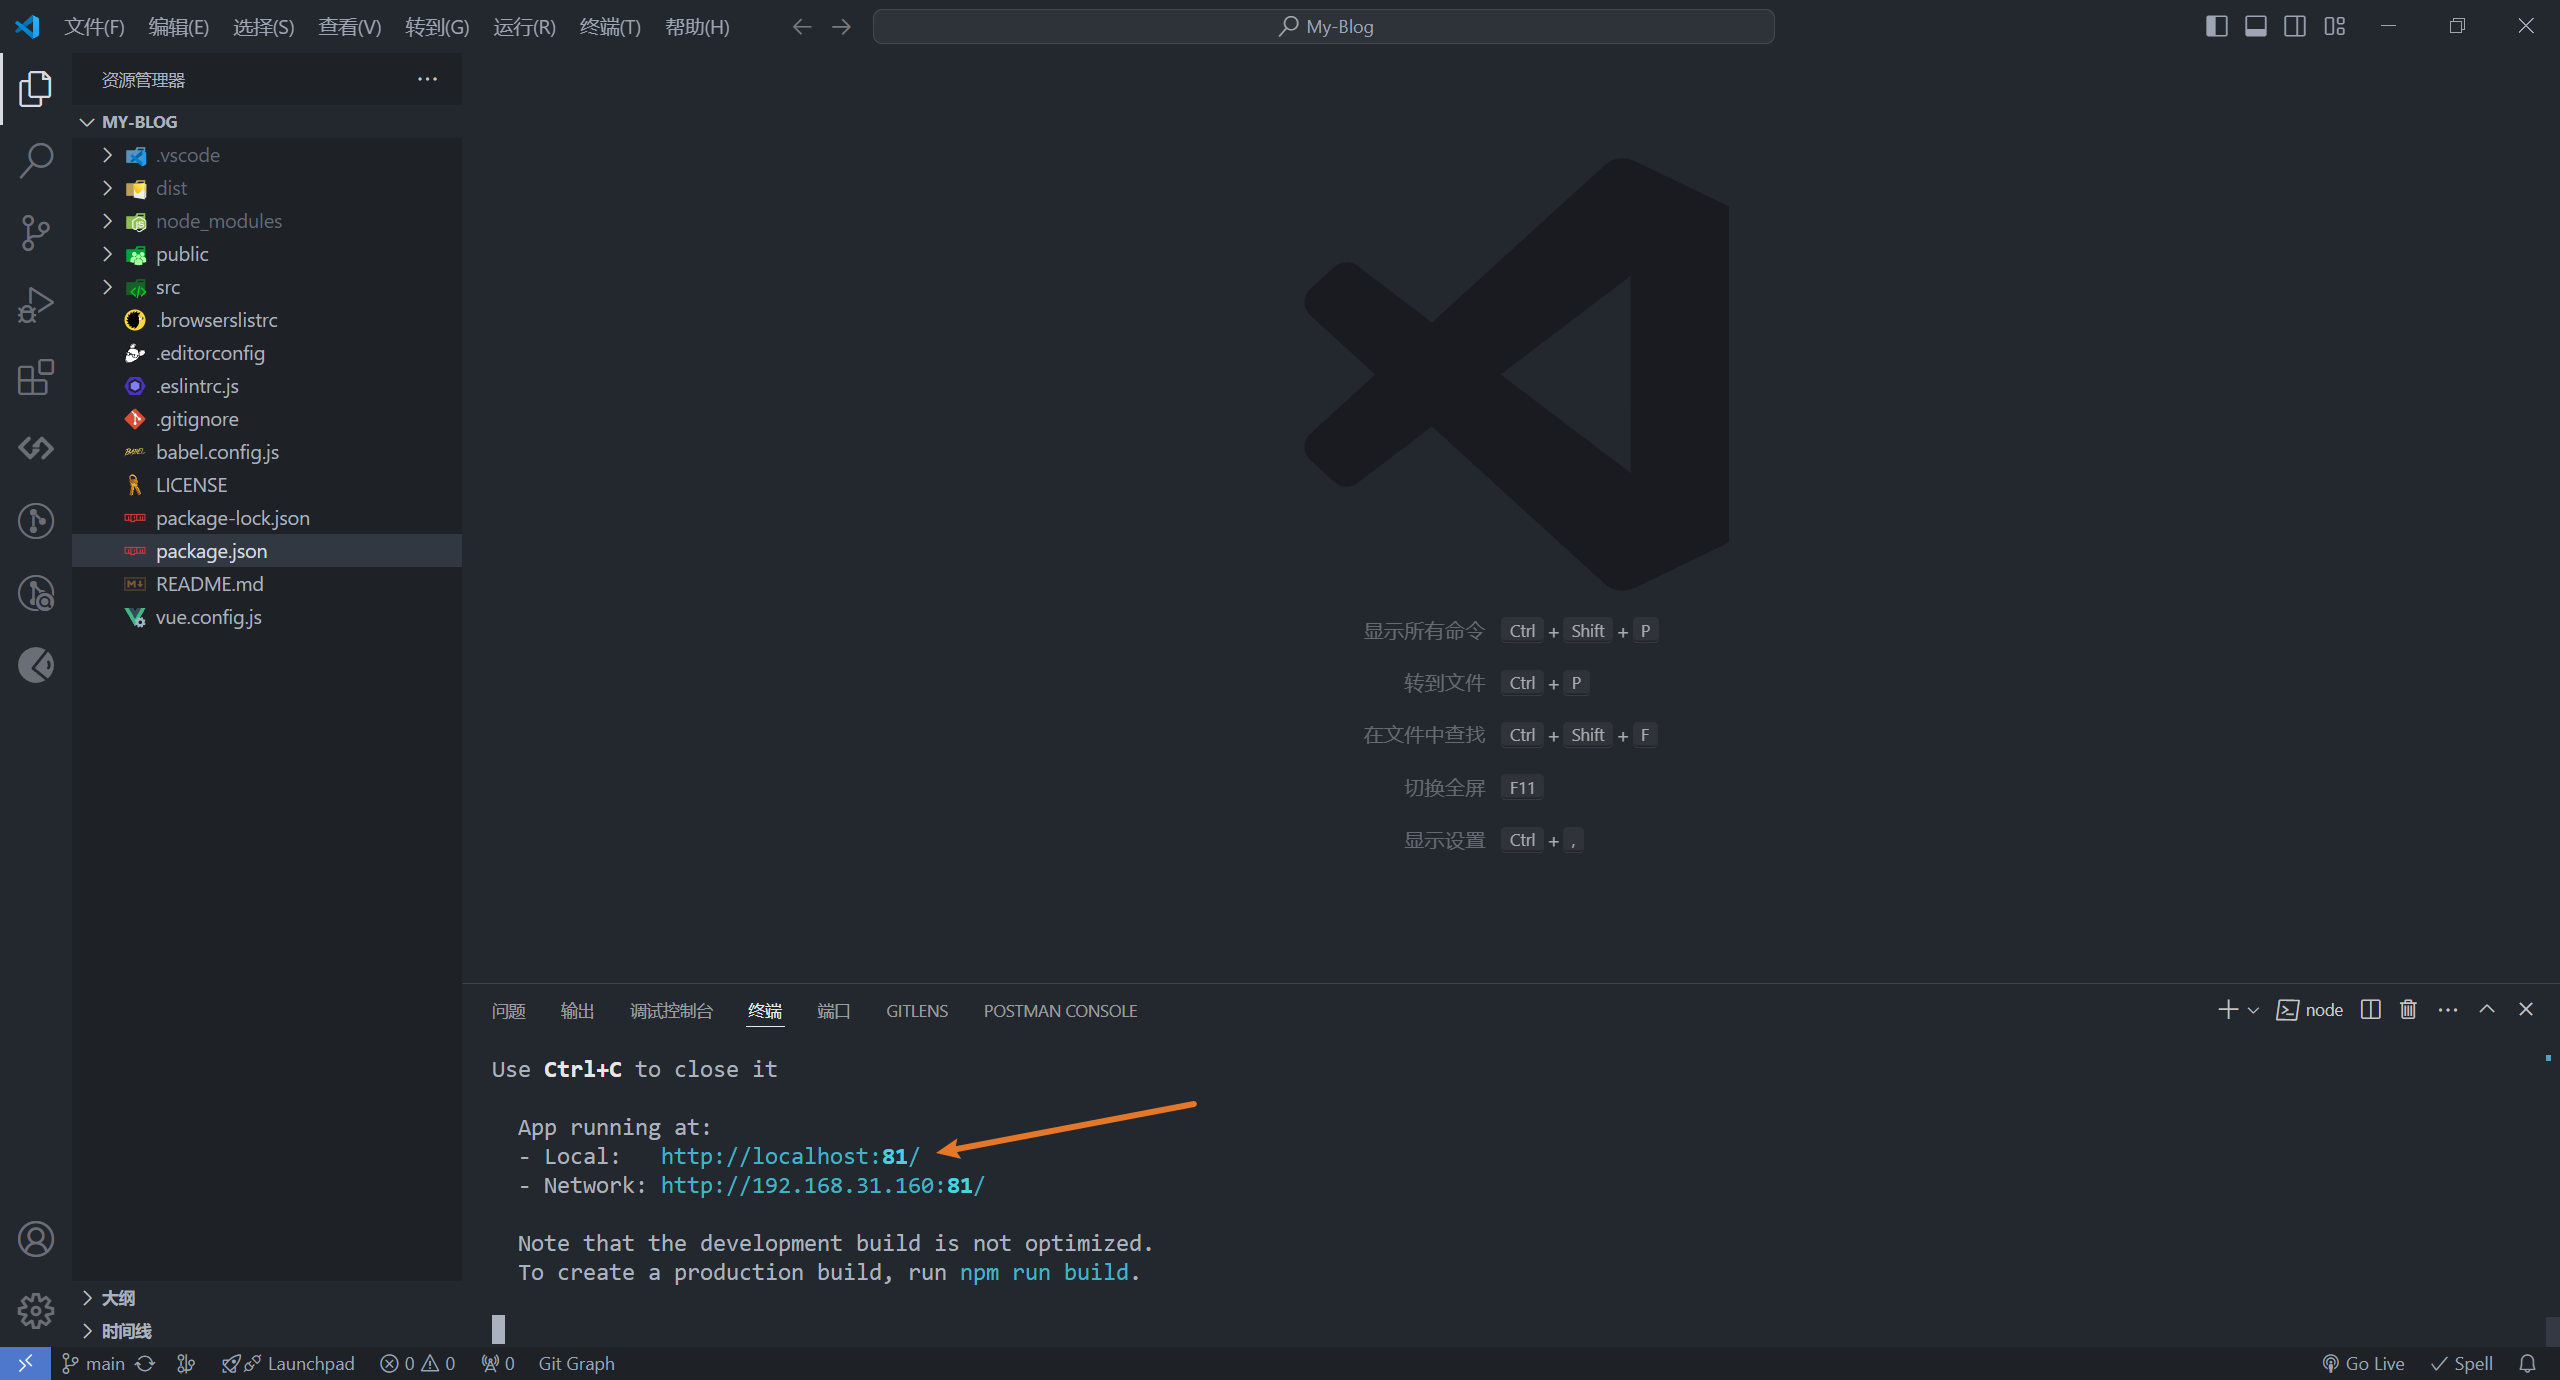This screenshot has height=1380, width=2560.
Task: Expand the public folder
Action: (x=108, y=254)
